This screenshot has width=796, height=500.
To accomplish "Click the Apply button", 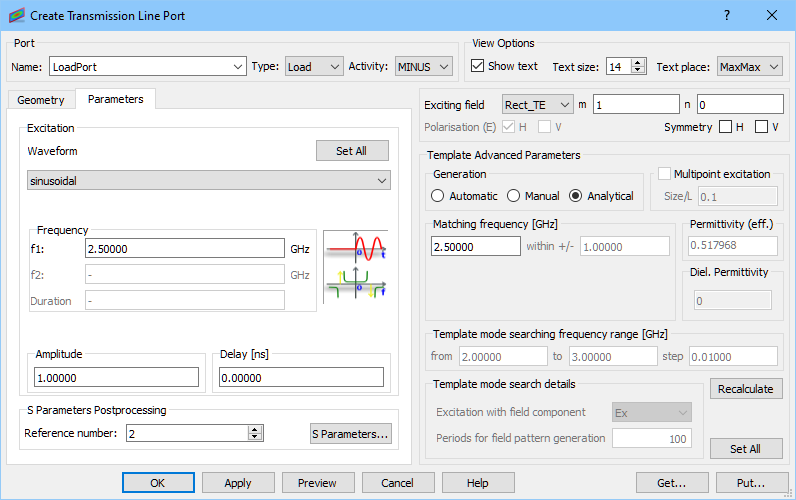I will 238,483.
